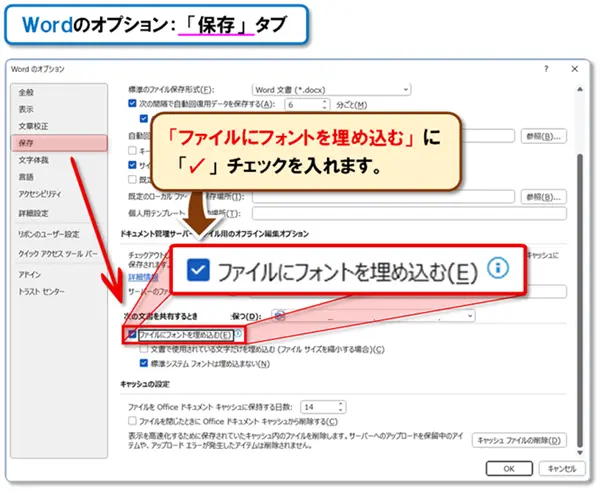
Task: Check 文書で使用されている文字だけを埋め込む option
Action: [x=143, y=349]
